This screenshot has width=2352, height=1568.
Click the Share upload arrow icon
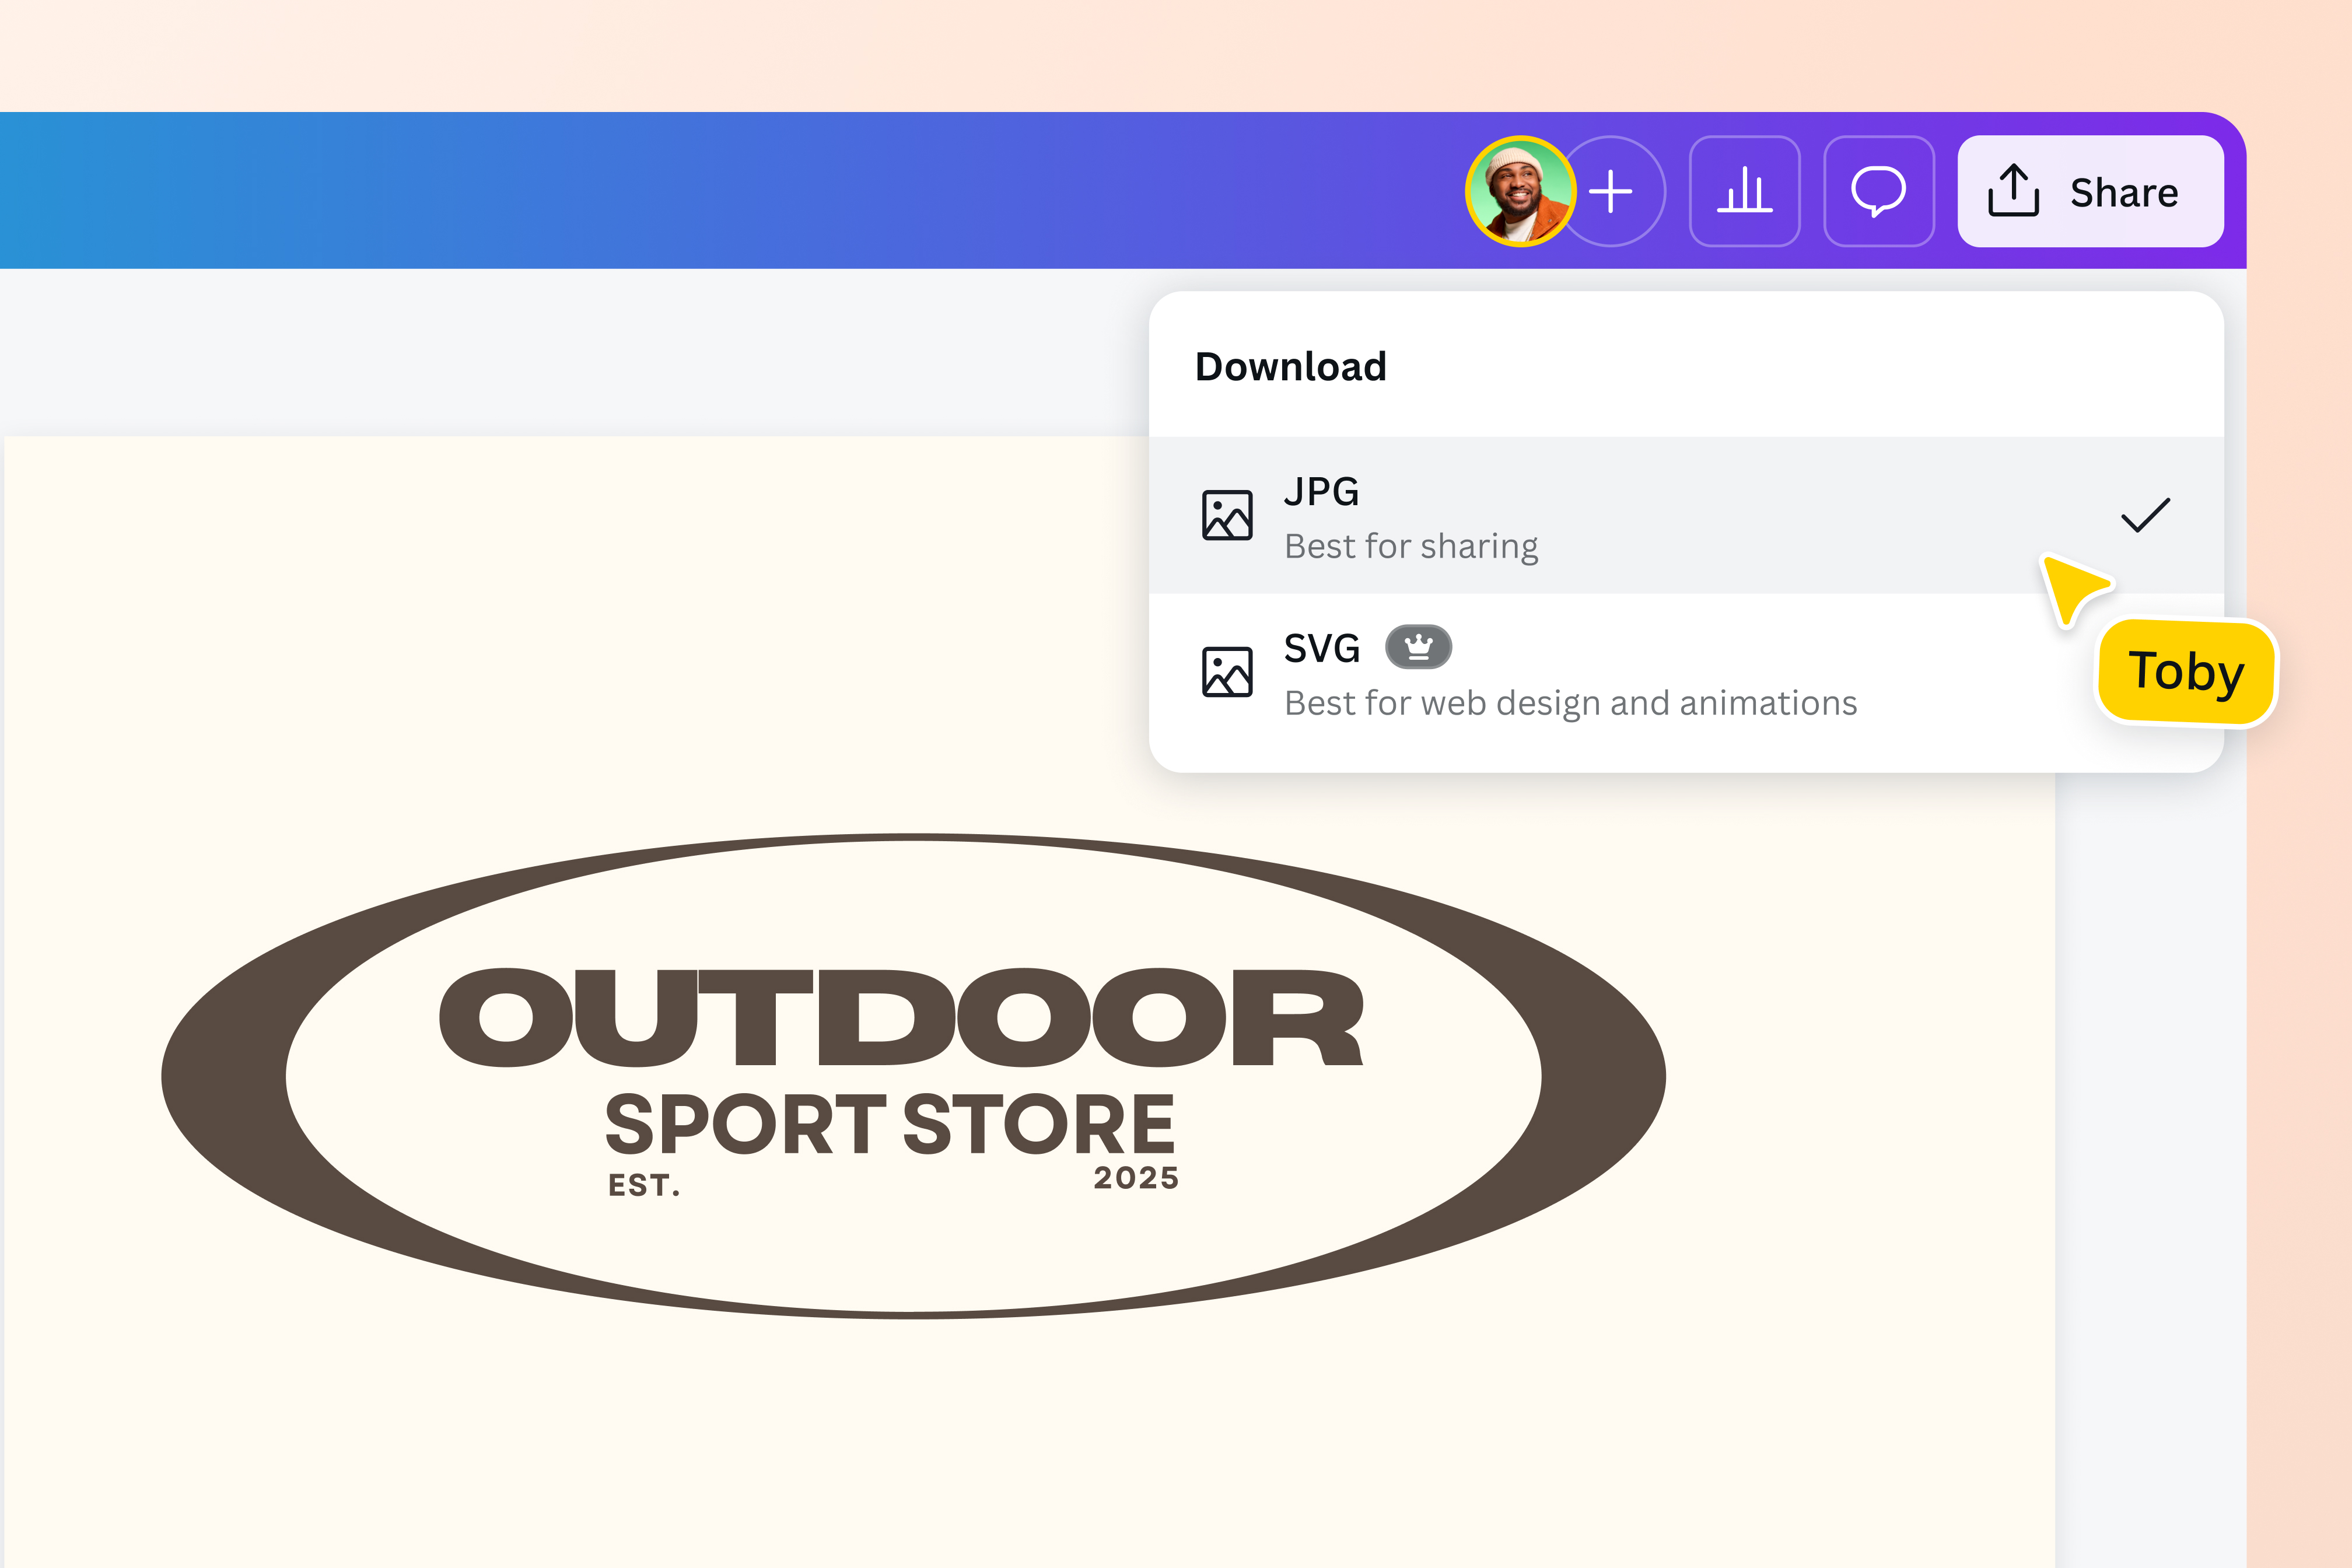pos(2013,190)
